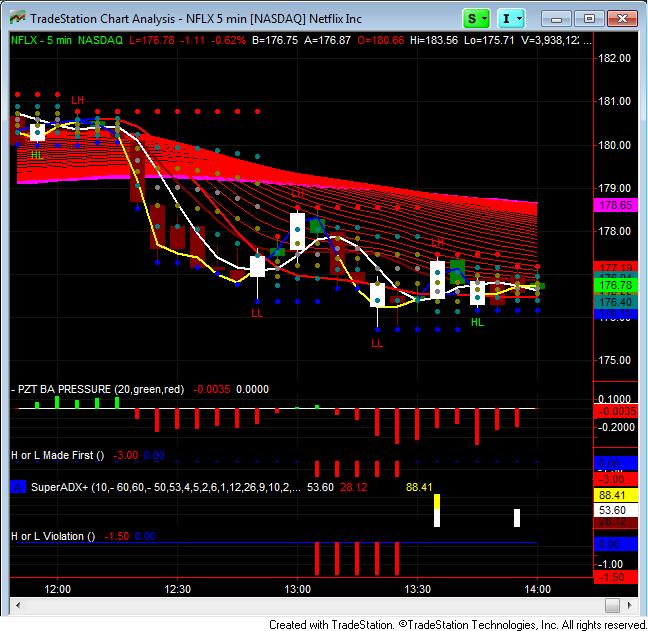Click the 12:00 time axis label
Image resolution: width=648 pixels, height=631 pixels.
pos(57,589)
